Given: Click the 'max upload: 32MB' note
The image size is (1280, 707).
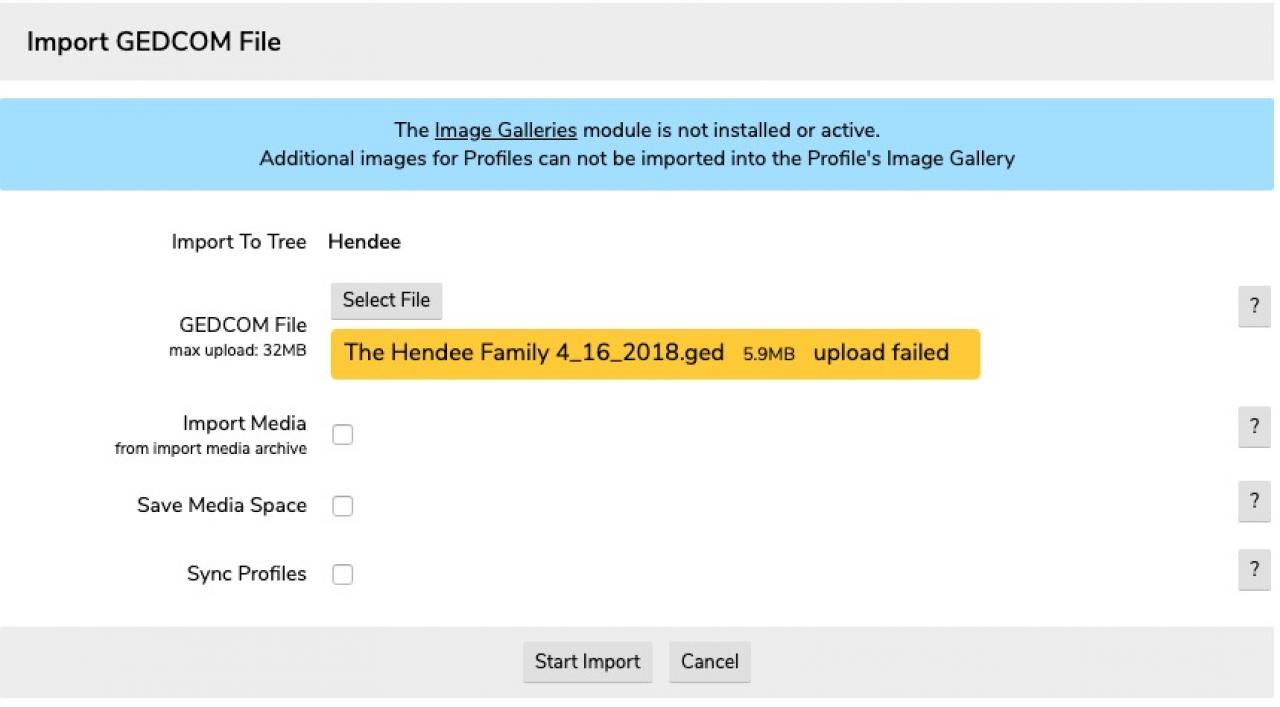Looking at the screenshot, I should (237, 350).
